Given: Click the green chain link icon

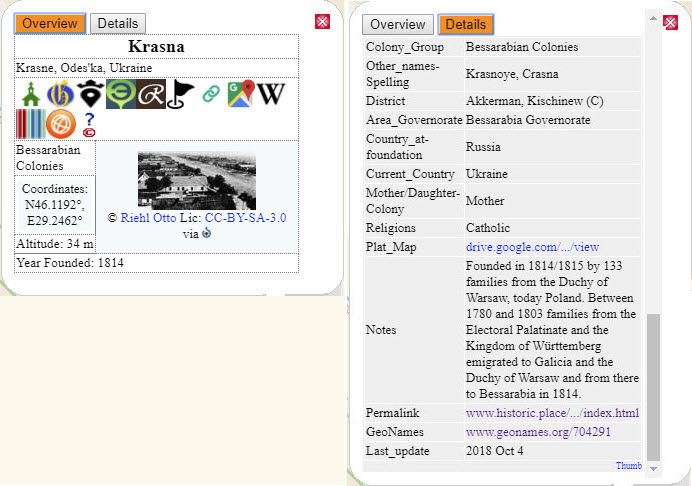Looking at the screenshot, I should [x=211, y=94].
